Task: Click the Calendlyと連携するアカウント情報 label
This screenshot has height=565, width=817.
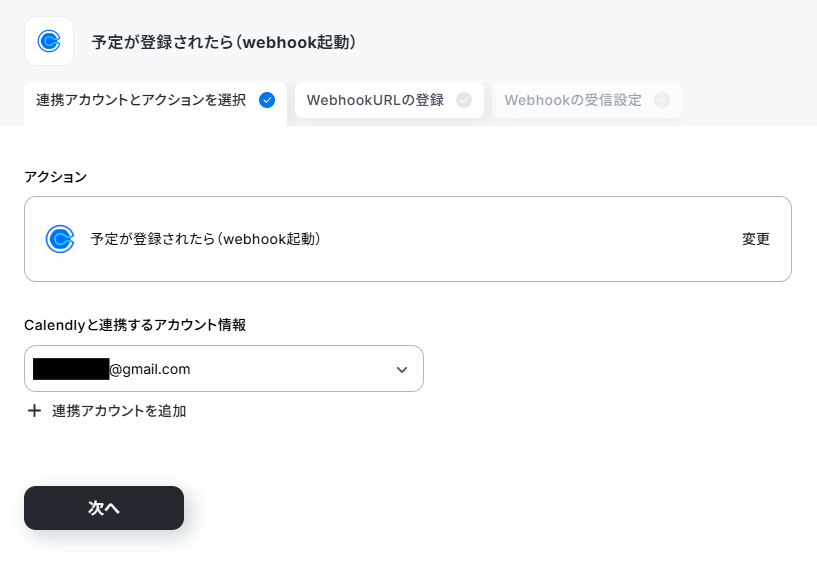Action: click(135, 325)
